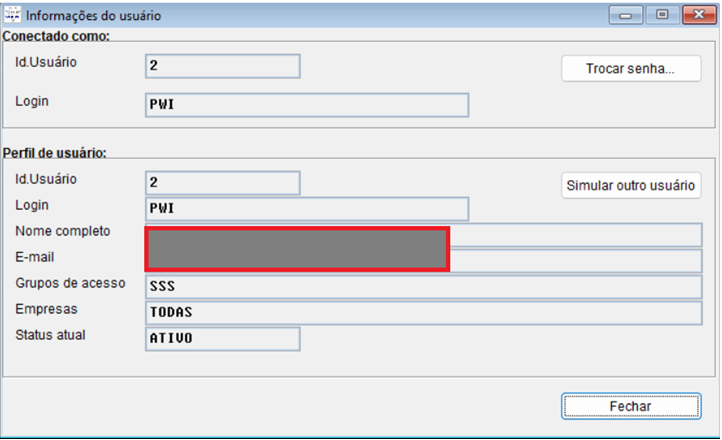Screen dimensions: 722x440
Task: Click the Simular outro usuário button
Action: click(631, 185)
